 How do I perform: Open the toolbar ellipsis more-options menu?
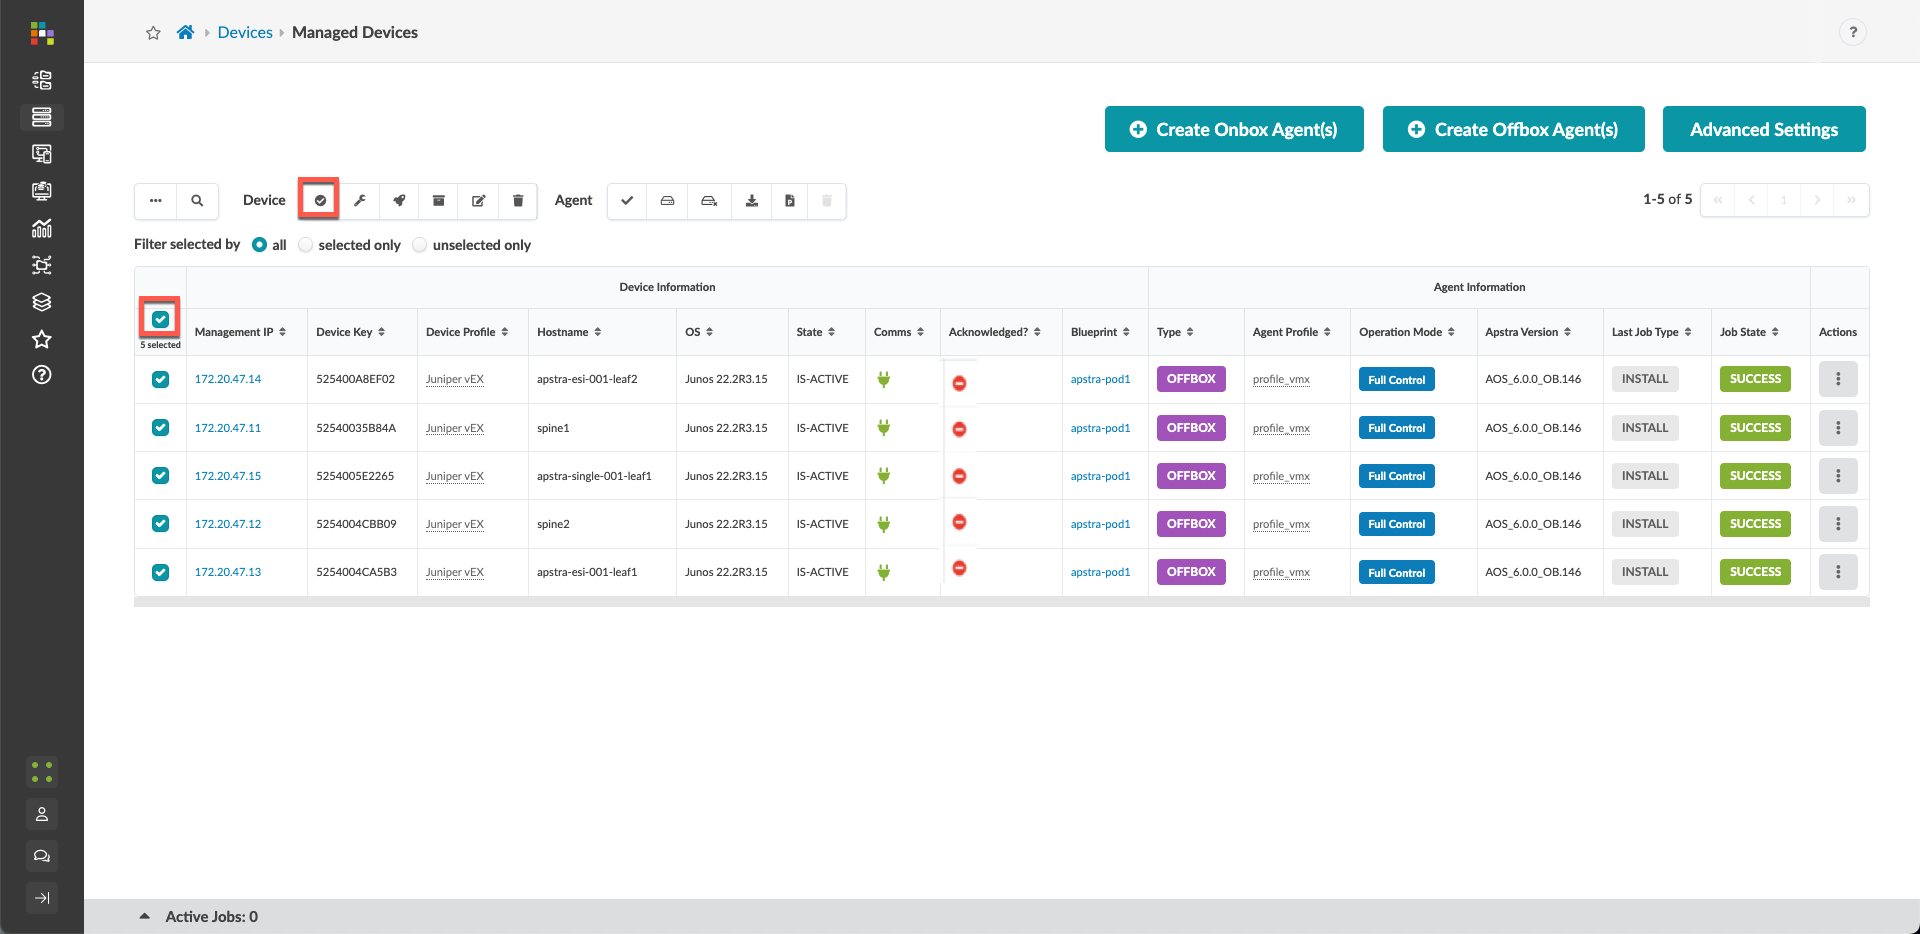(x=156, y=201)
